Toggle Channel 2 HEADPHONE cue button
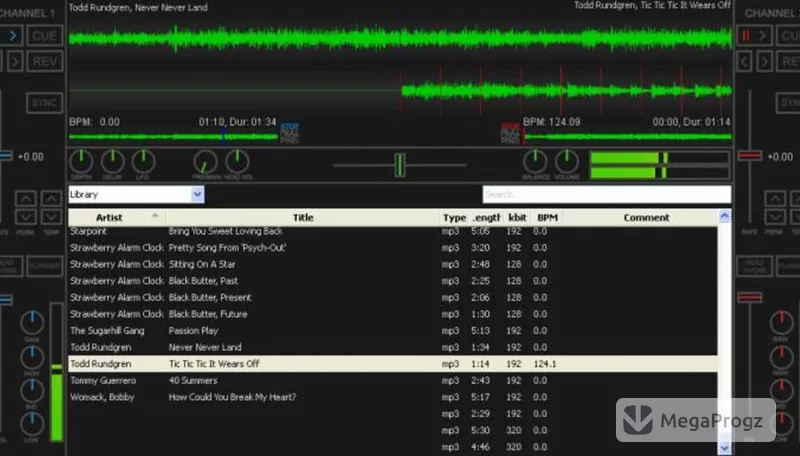The width and height of the screenshot is (800, 456). pyautogui.click(x=755, y=266)
